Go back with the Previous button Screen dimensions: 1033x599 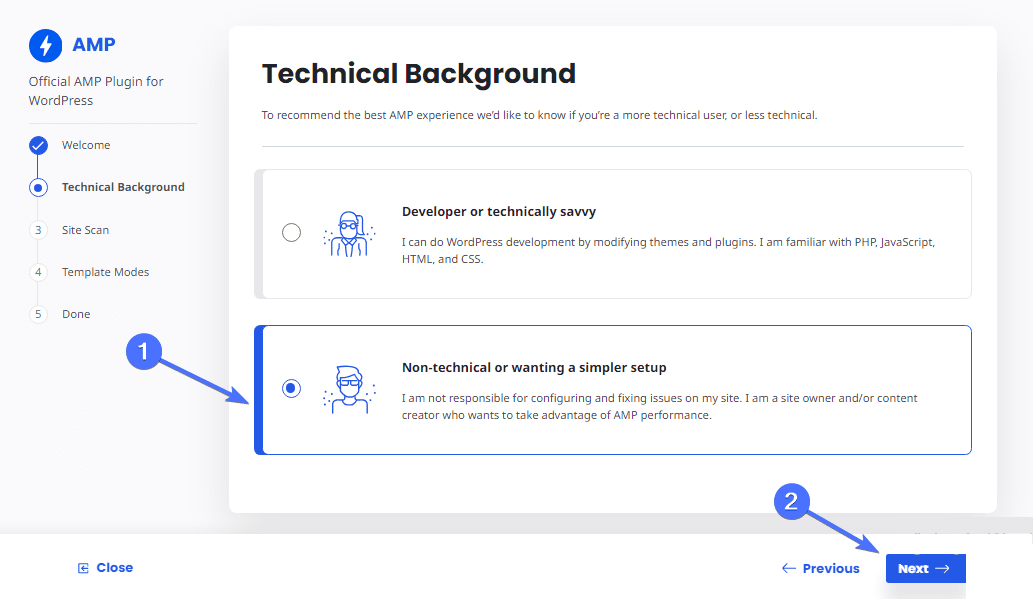click(x=821, y=568)
